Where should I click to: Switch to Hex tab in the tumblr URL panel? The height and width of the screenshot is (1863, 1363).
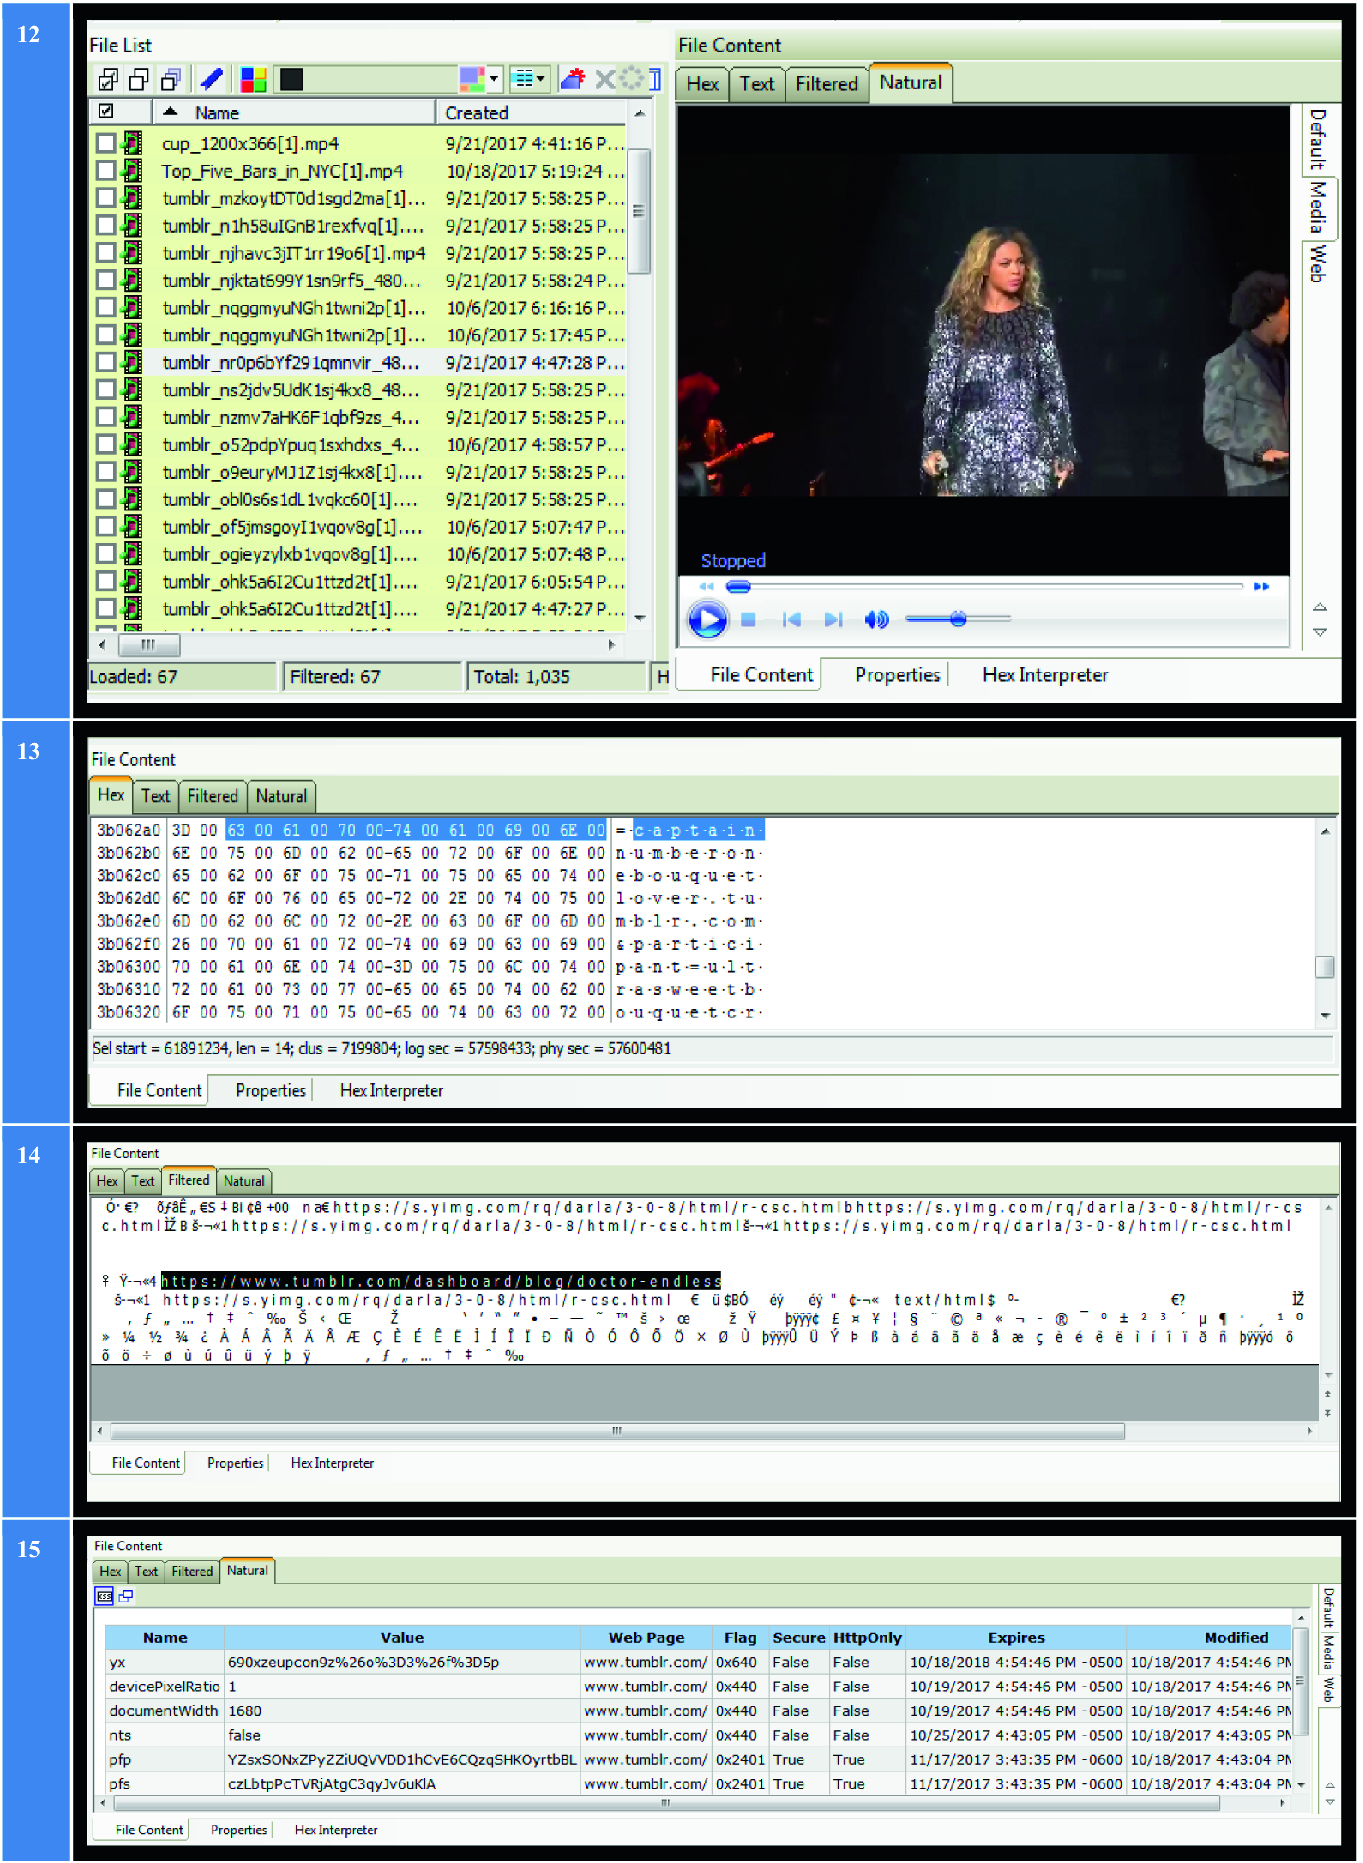[x=107, y=1181]
